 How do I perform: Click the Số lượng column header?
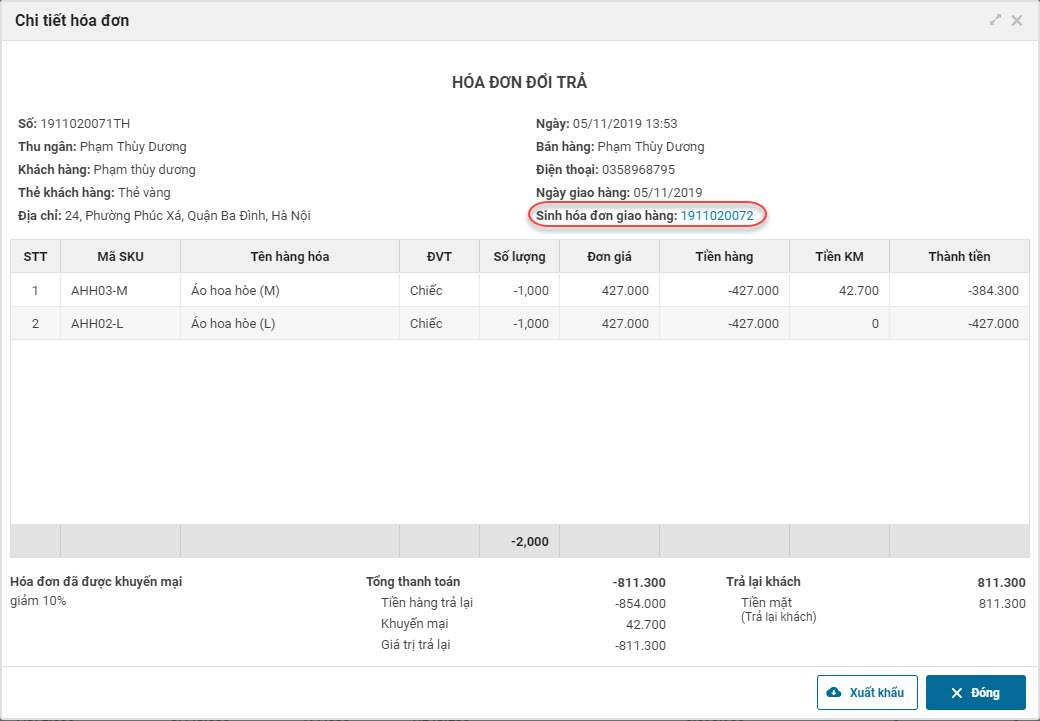click(x=519, y=257)
